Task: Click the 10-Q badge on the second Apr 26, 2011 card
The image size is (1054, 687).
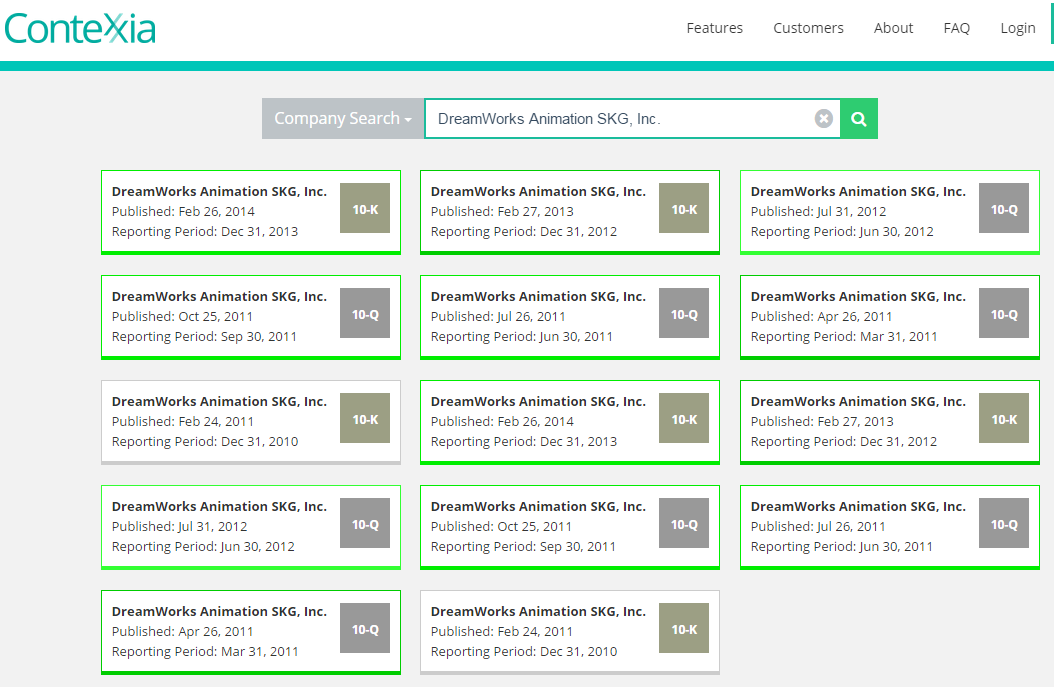Action: [365, 628]
